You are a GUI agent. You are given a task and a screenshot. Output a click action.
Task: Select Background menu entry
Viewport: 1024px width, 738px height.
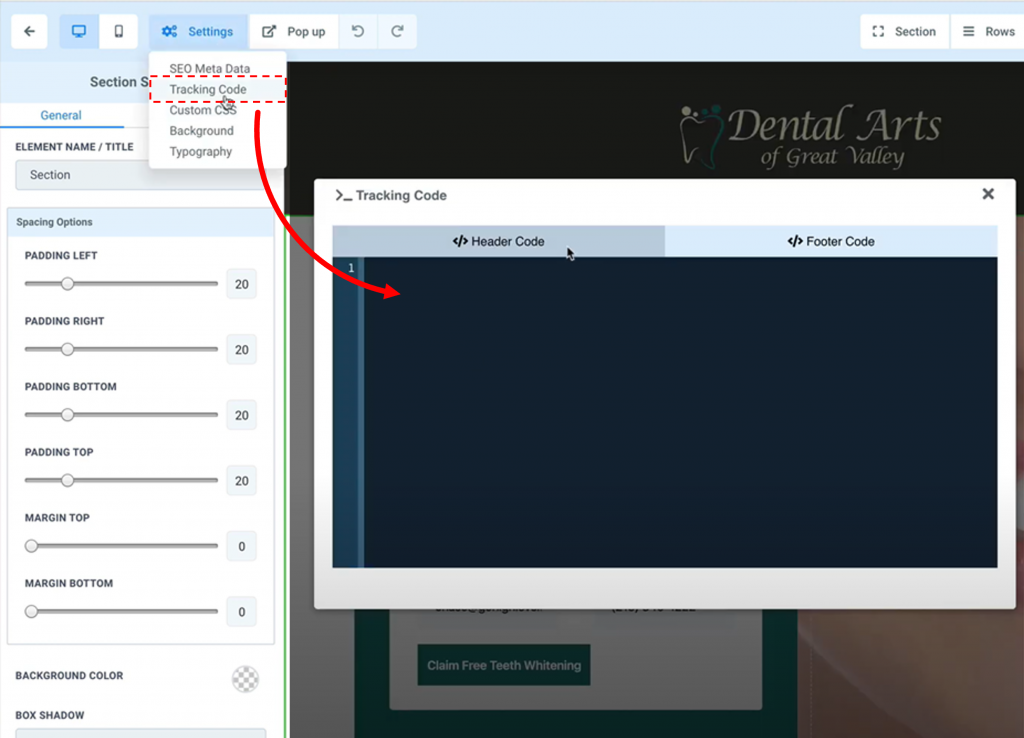tap(201, 131)
